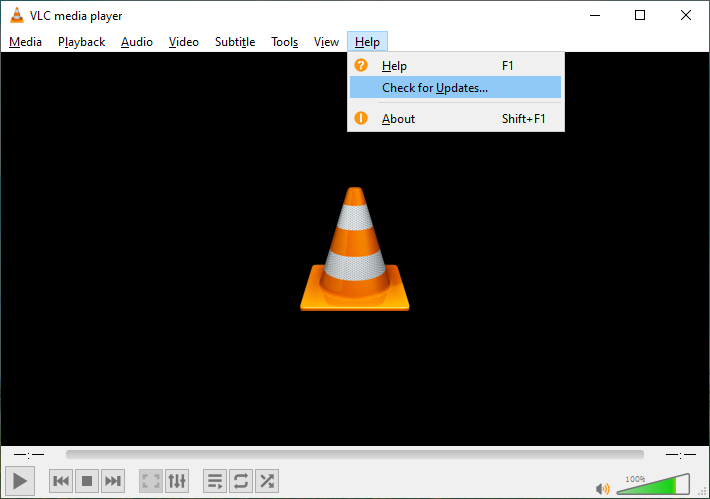This screenshot has height=499, width=710.
Task: Toggle loop repeat mode
Action: pyautogui.click(x=241, y=481)
